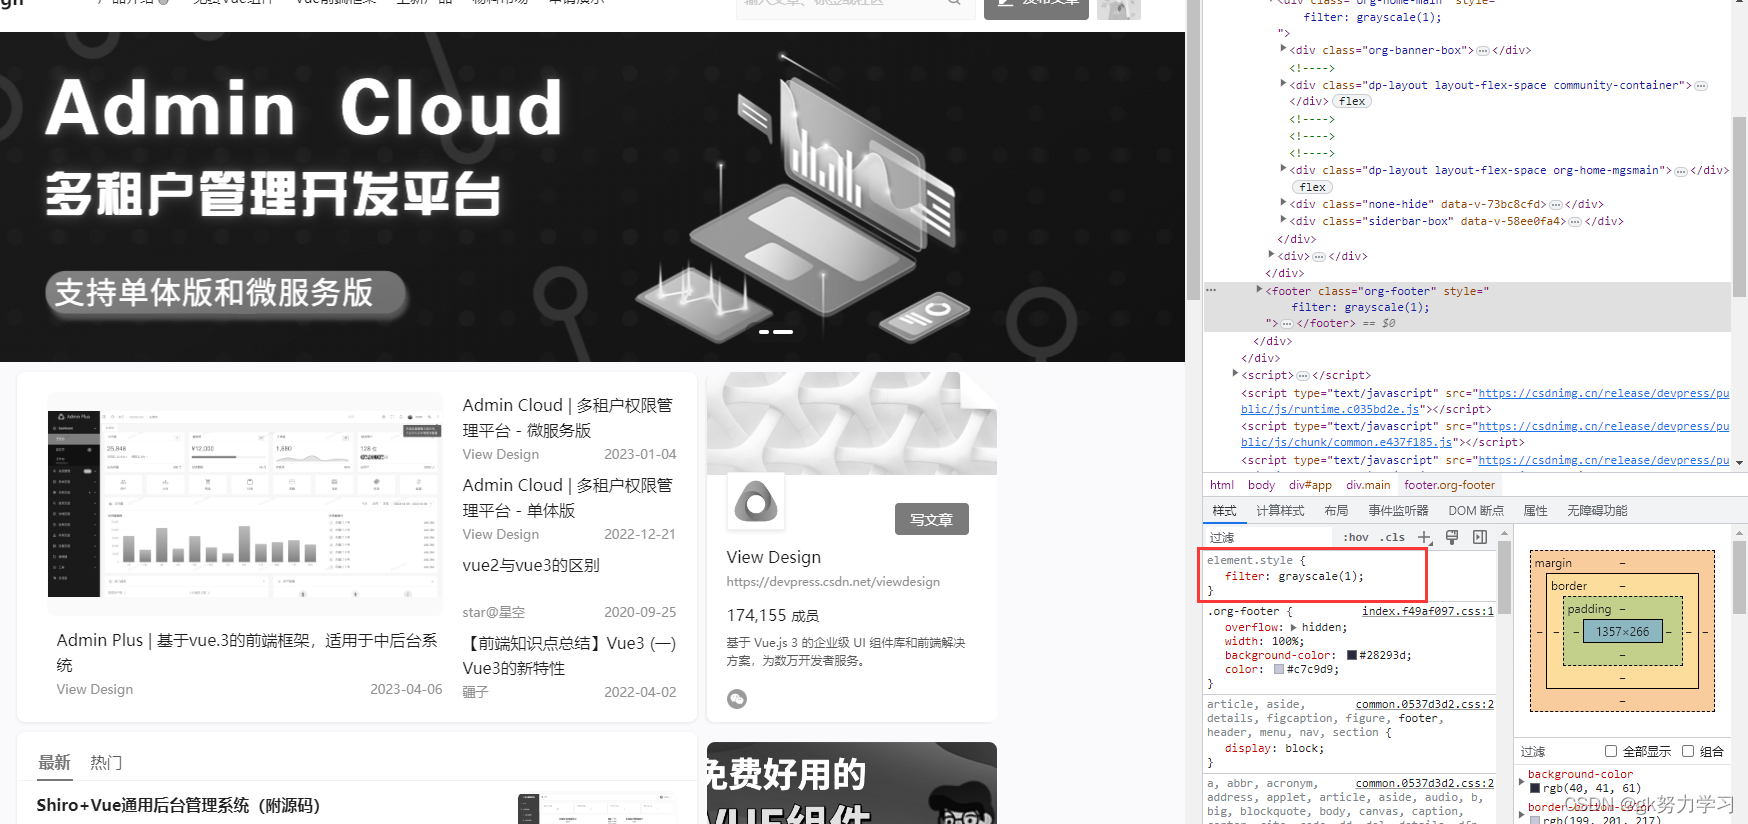
Task: Click computed pane 过滤 filter input
Action: coord(1558,751)
